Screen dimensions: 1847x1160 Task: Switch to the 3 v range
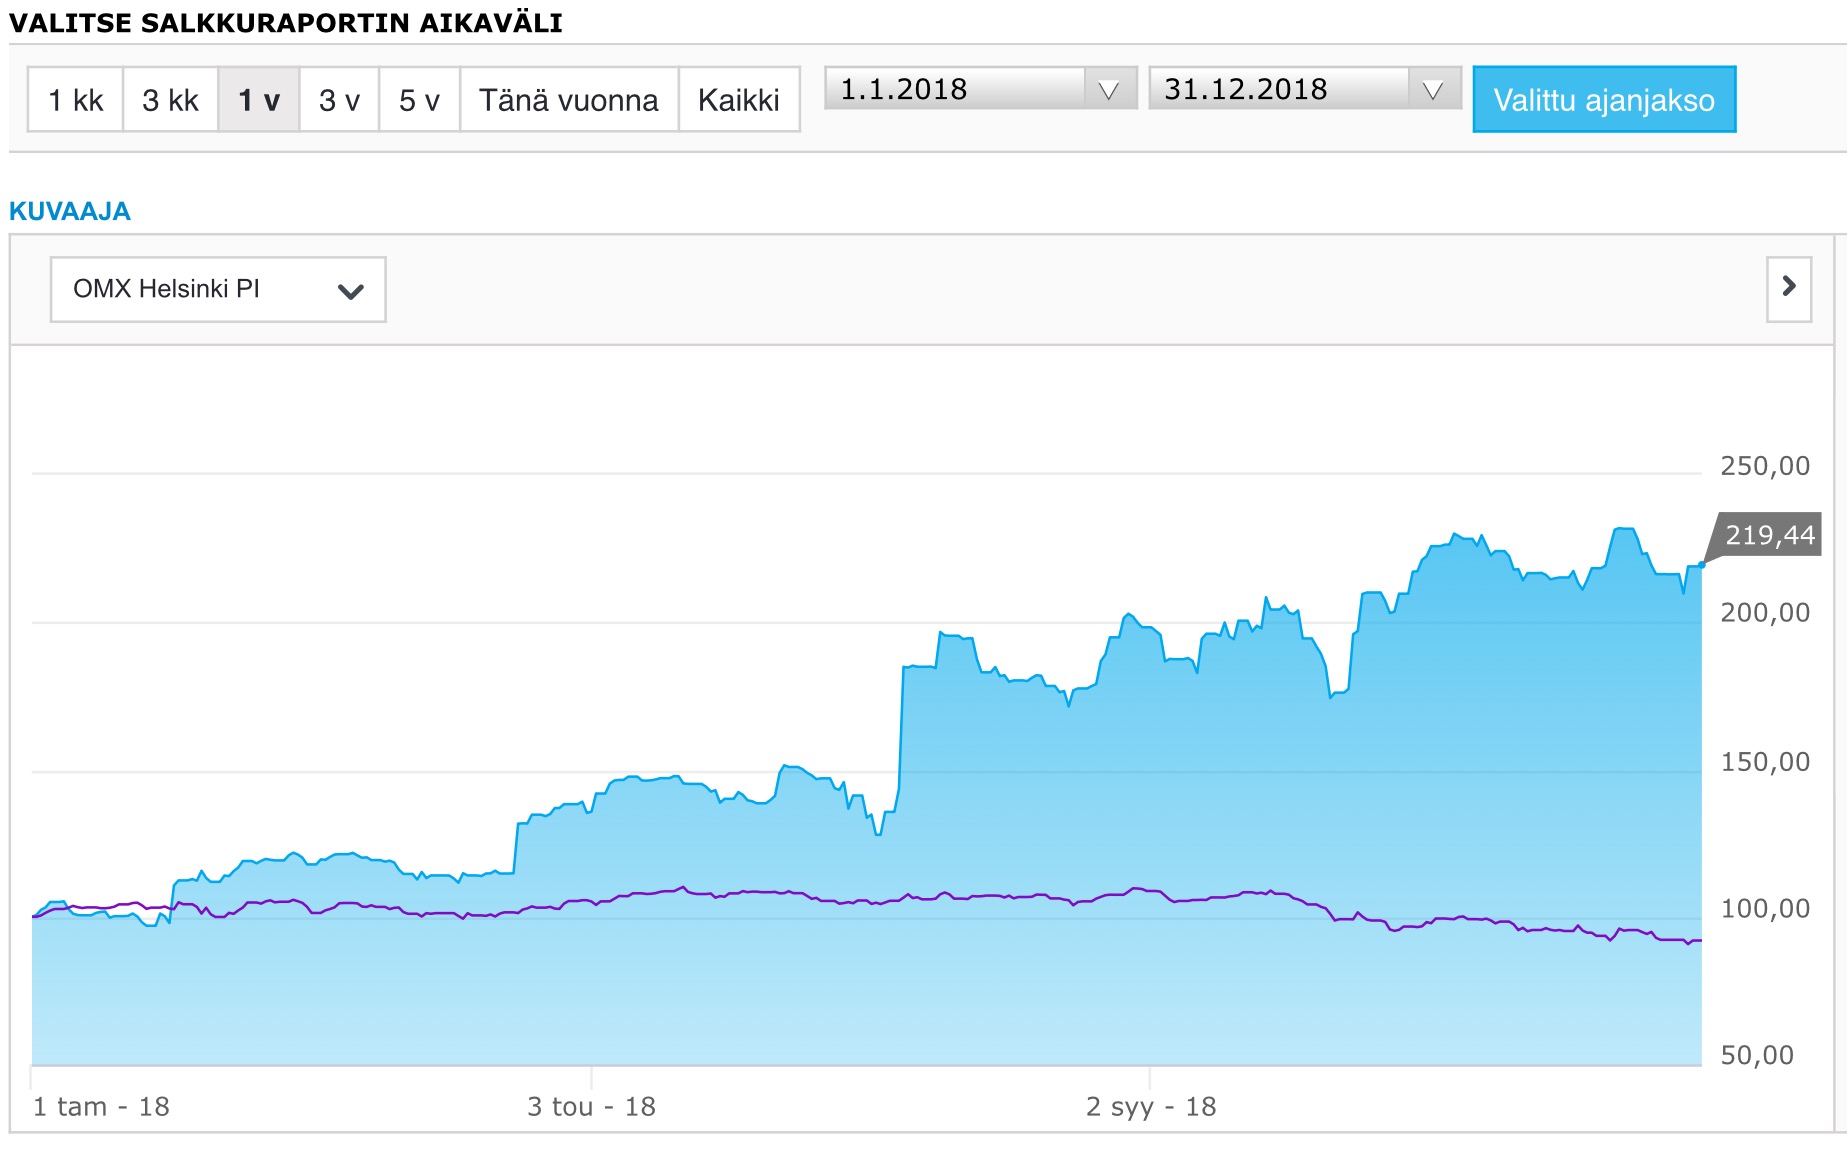pos(339,100)
